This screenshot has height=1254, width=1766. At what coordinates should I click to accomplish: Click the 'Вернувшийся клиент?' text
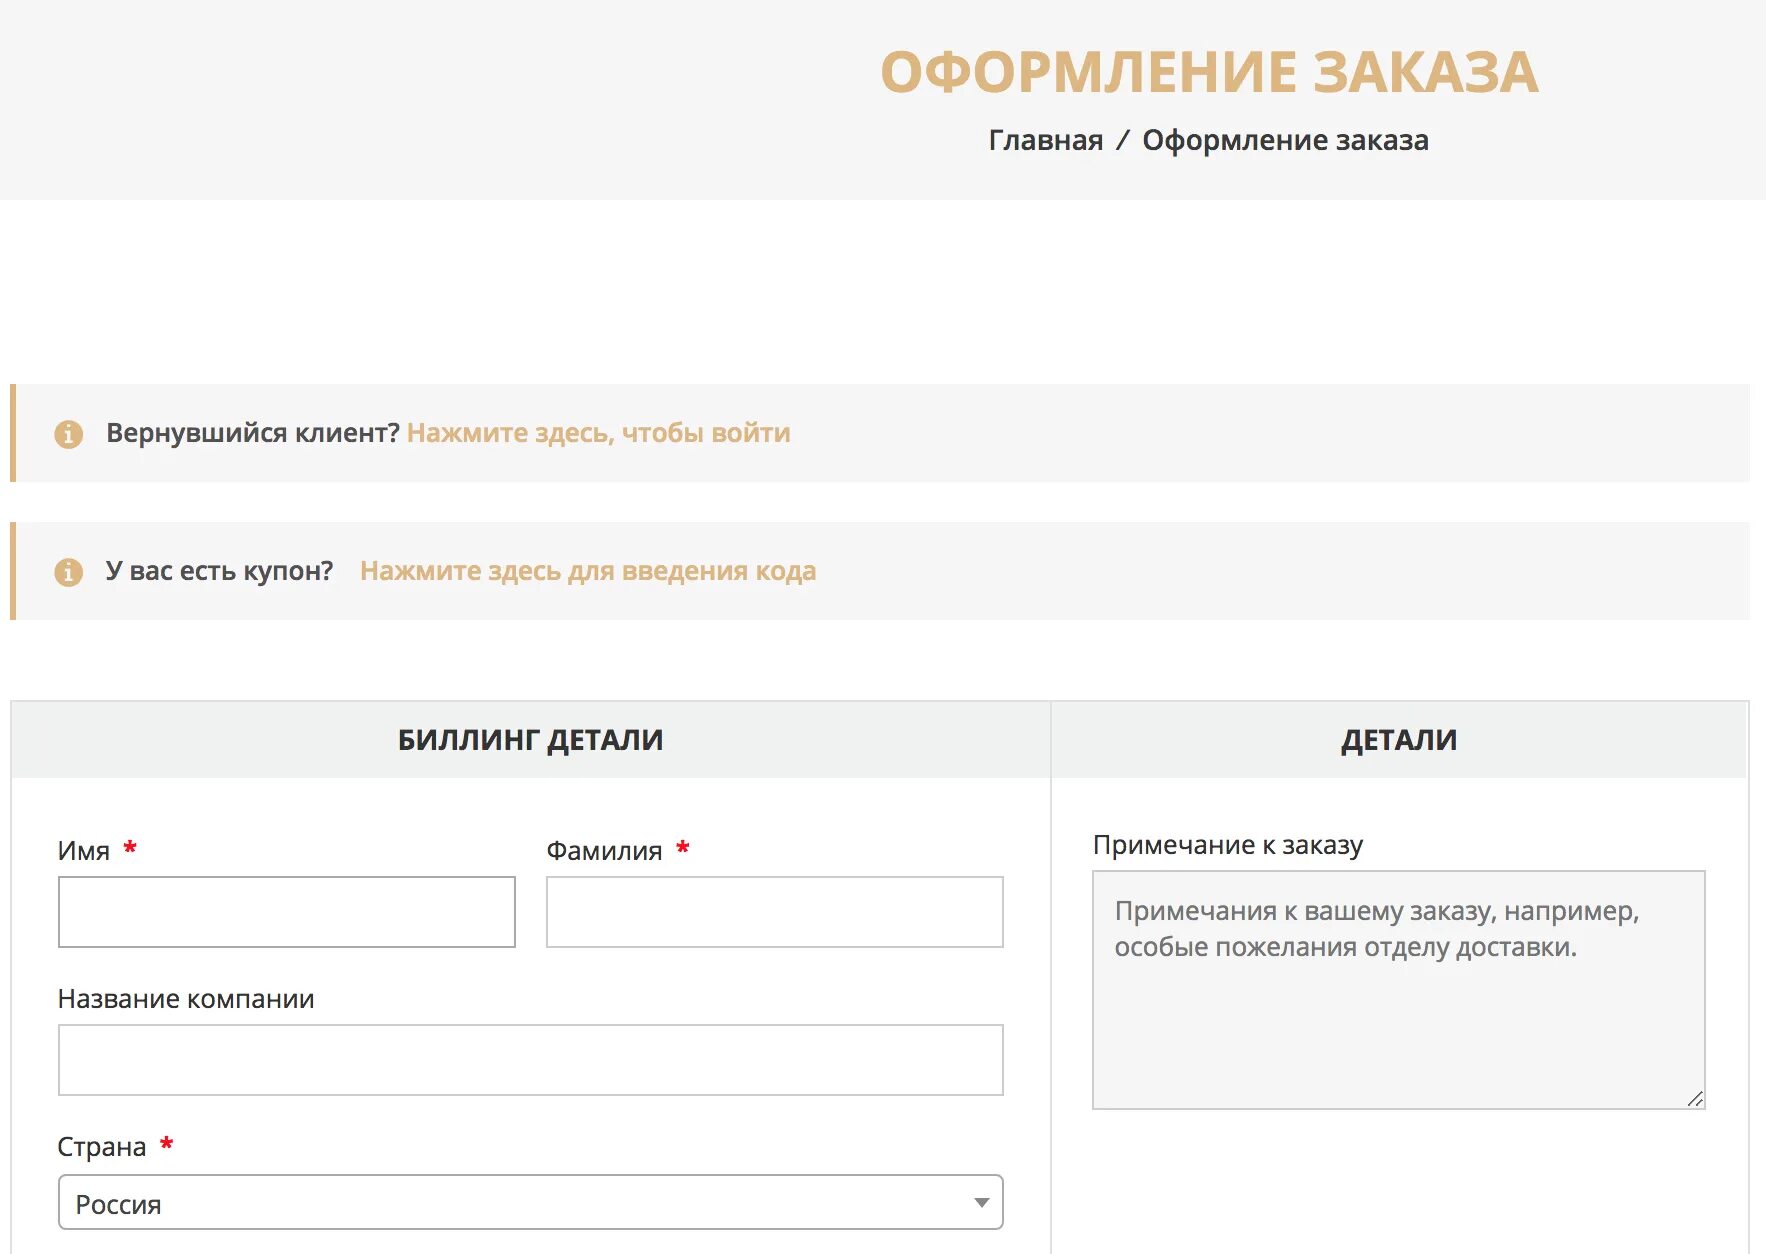[x=253, y=433]
